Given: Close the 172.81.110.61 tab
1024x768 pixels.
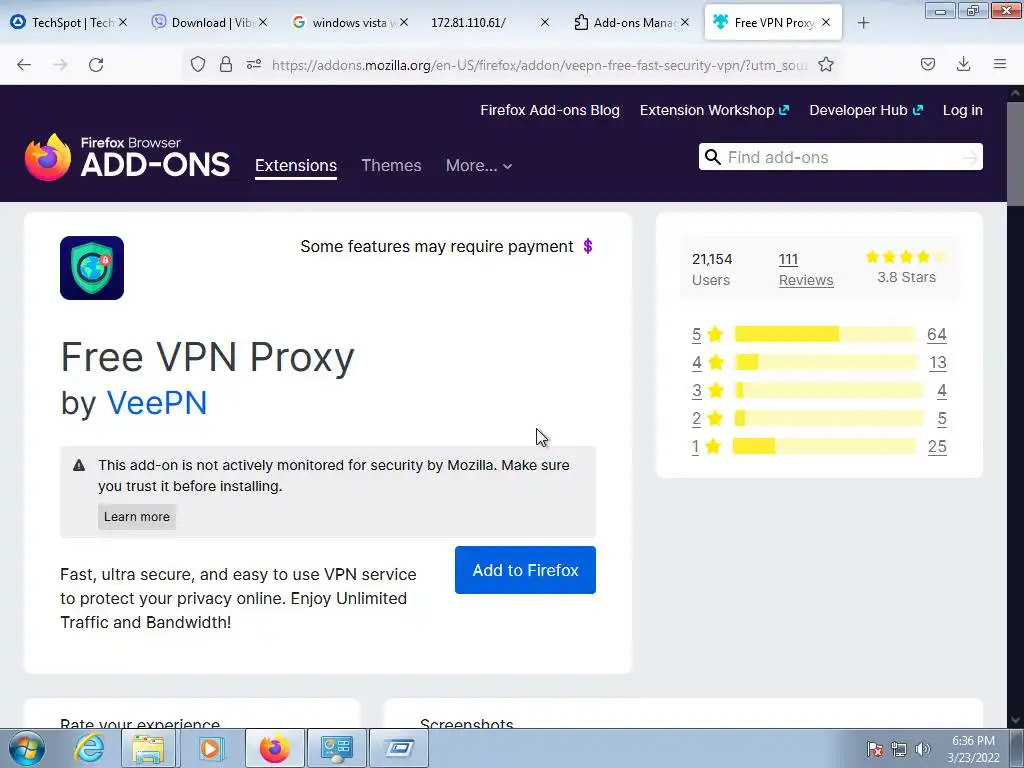Looking at the screenshot, I should pyautogui.click(x=545, y=22).
